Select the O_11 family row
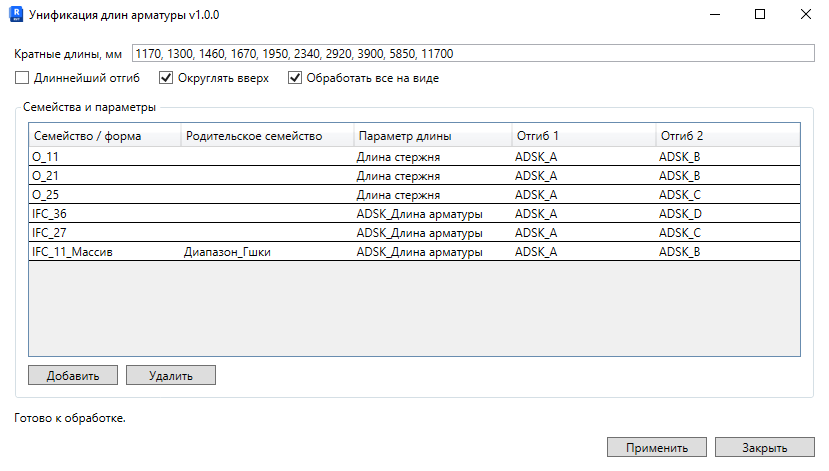Screen dimensions: 829x471 point(414,156)
